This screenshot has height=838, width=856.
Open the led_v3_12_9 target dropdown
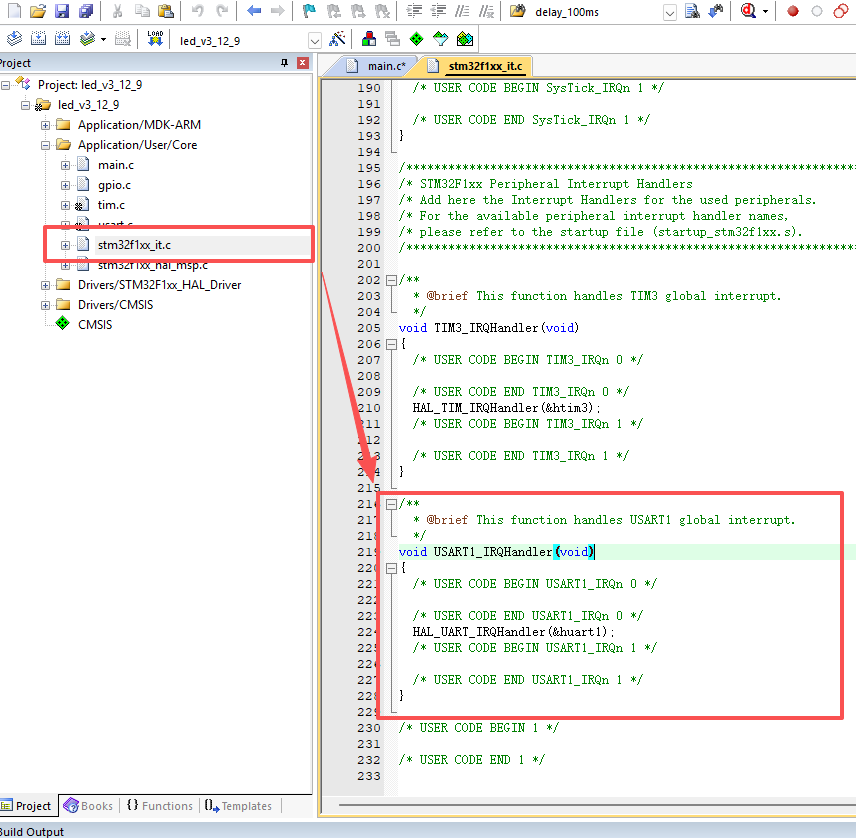(314, 41)
